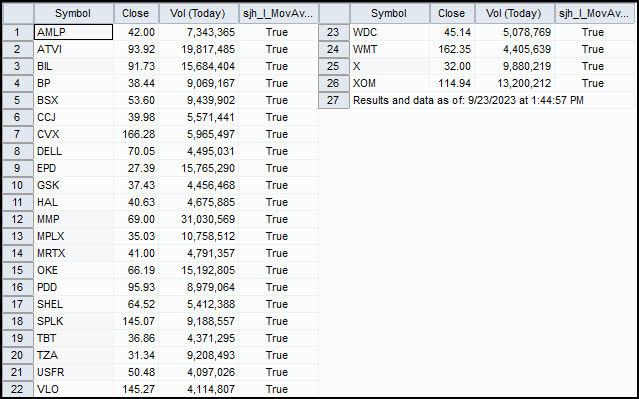Click the blank corner header above row numbers
This screenshot has height=399, width=639.
pos(18,13)
